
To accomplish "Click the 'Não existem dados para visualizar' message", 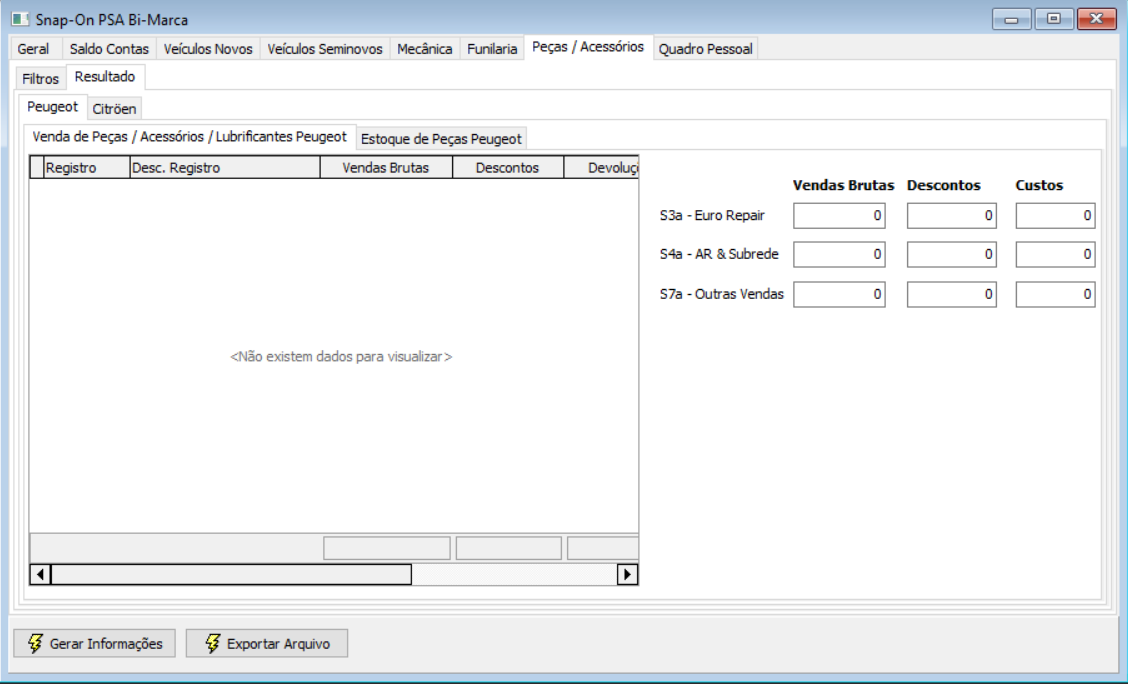I will [341, 357].
